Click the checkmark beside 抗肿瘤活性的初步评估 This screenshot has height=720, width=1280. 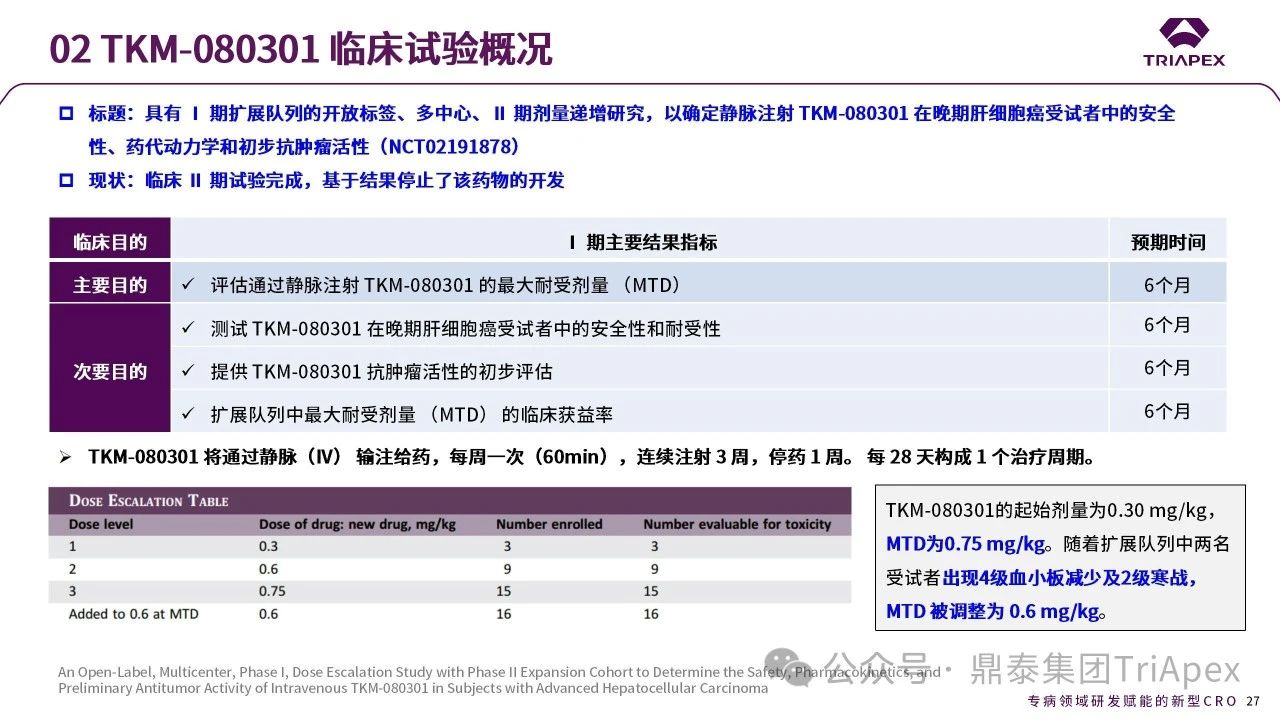tap(187, 371)
